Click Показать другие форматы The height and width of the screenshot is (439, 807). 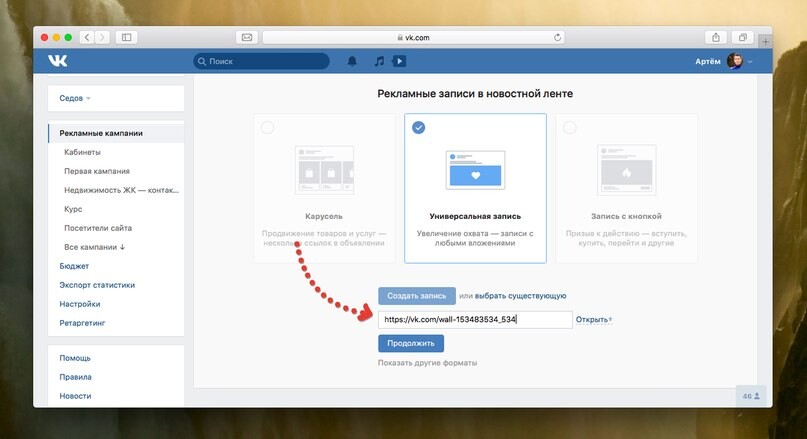427,363
